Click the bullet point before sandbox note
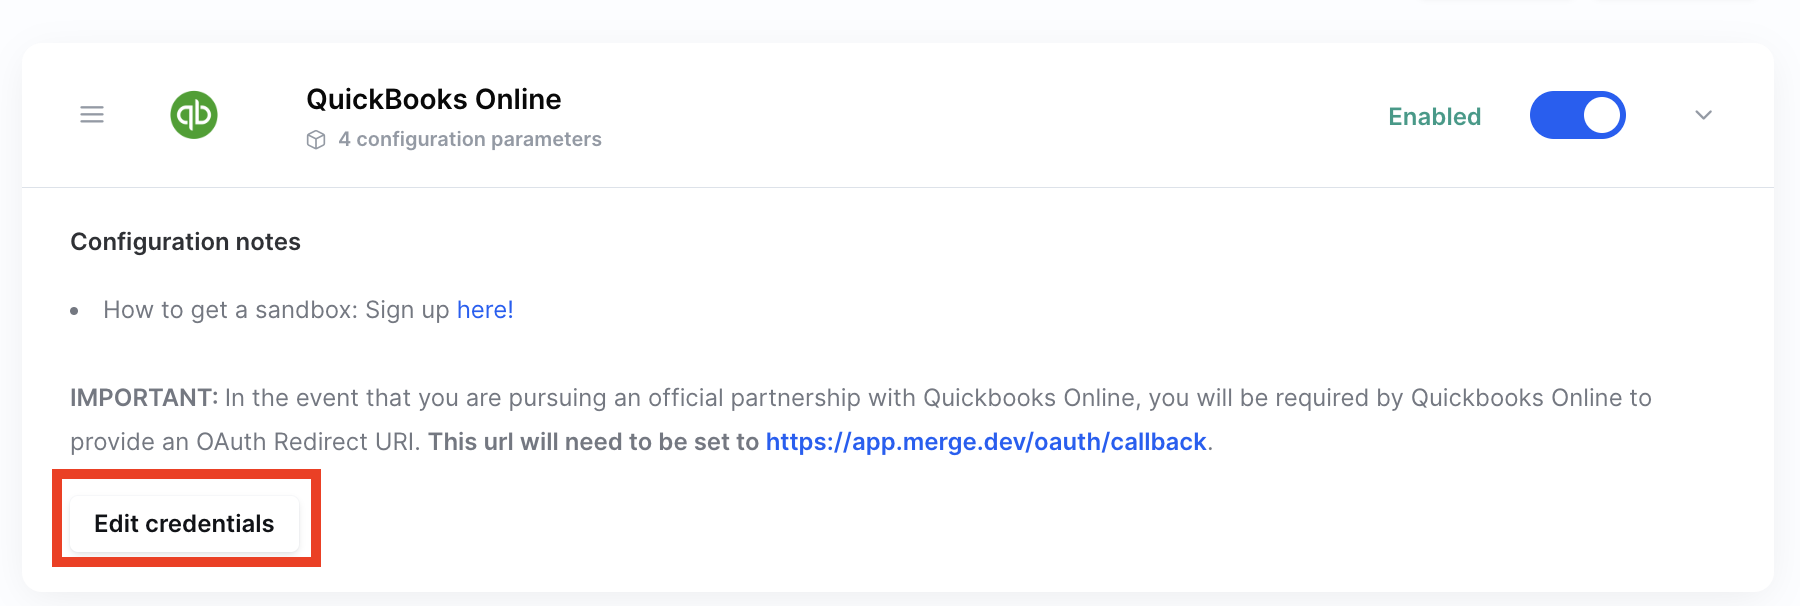The height and width of the screenshot is (606, 1800). 75,311
